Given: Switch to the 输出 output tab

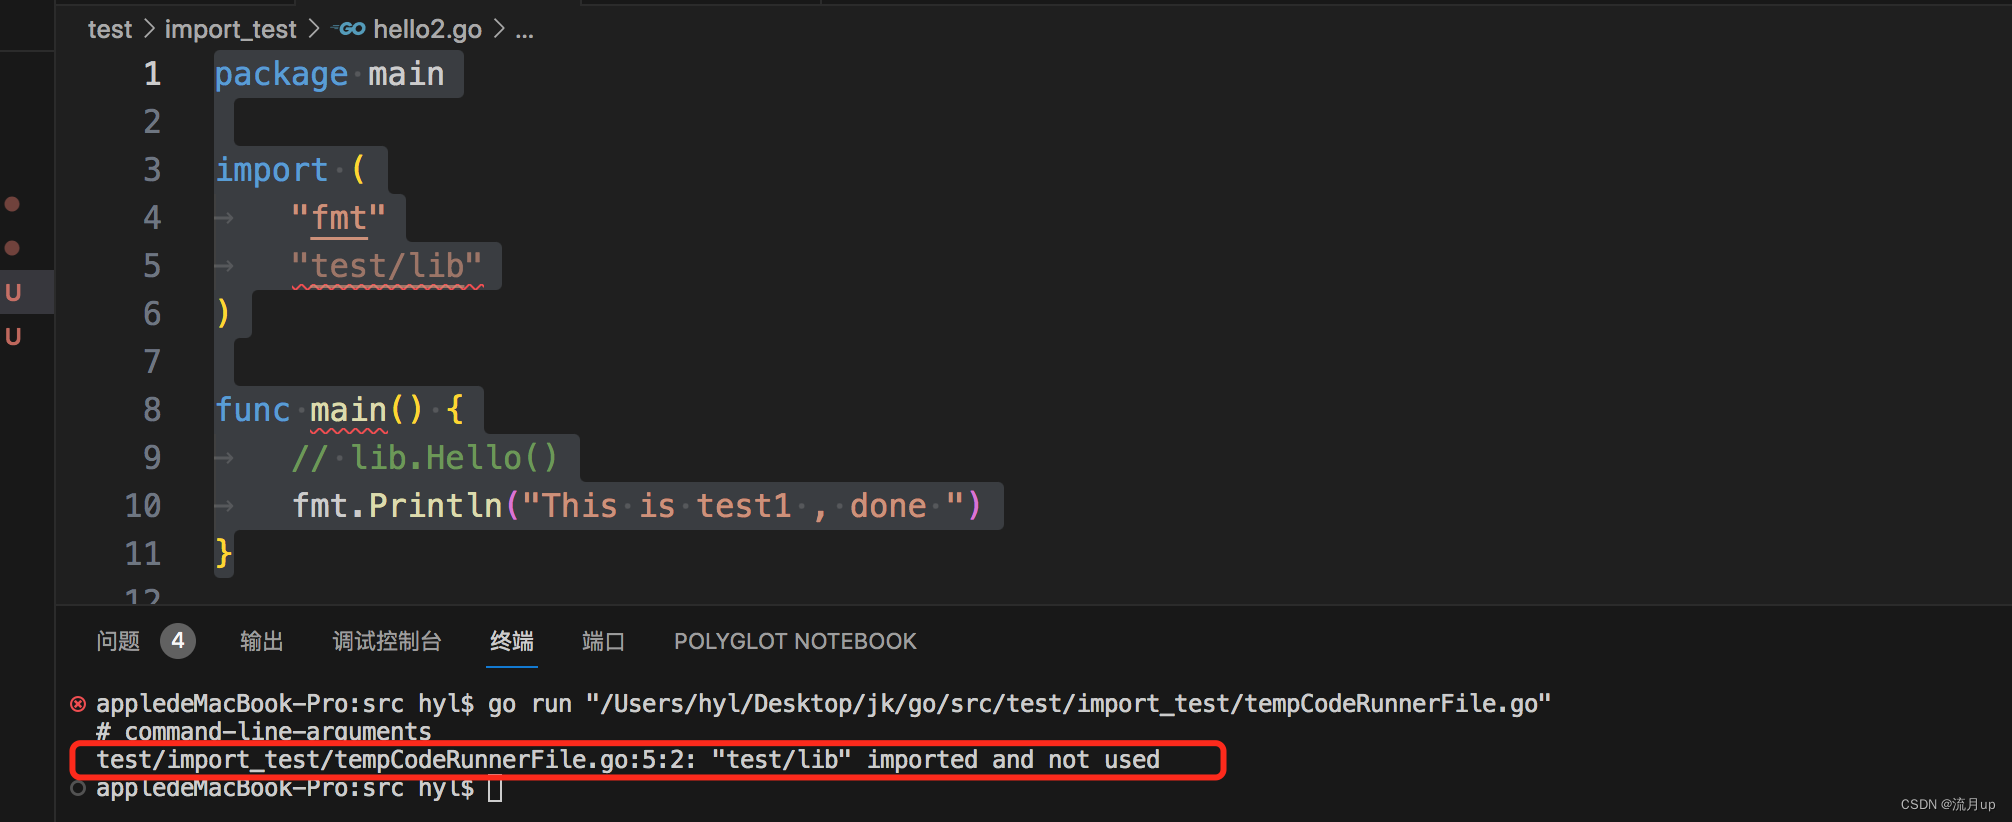Looking at the screenshot, I should tap(262, 641).
